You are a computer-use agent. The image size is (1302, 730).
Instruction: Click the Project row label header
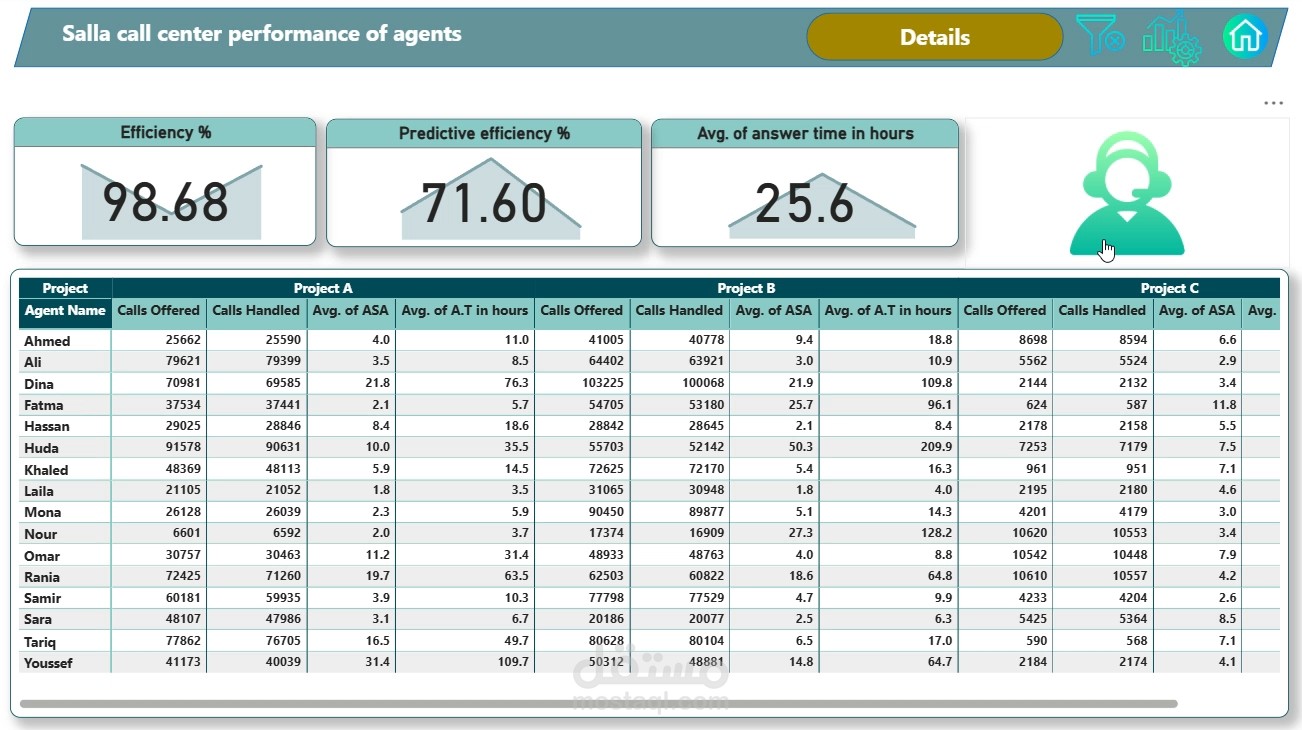(65, 288)
